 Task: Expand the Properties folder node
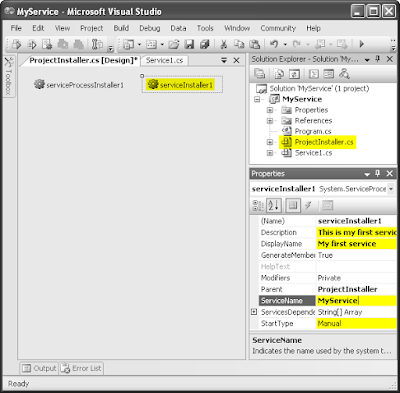click(270, 110)
